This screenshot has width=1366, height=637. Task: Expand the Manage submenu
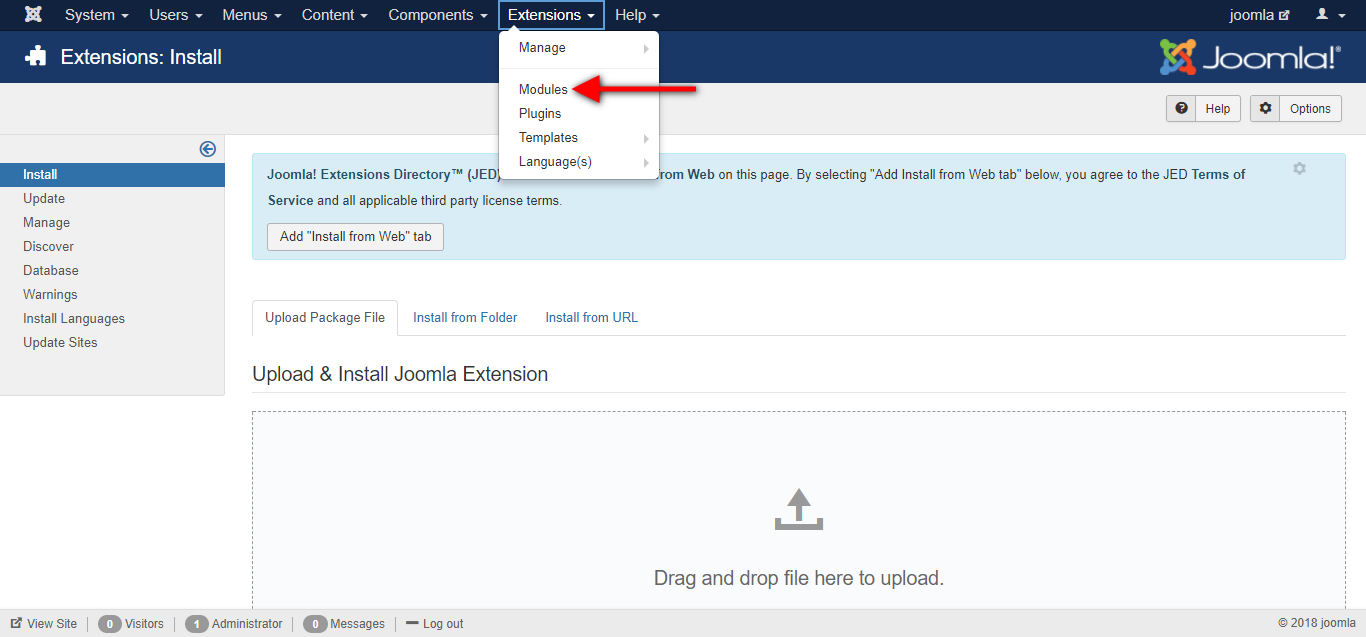click(x=579, y=48)
